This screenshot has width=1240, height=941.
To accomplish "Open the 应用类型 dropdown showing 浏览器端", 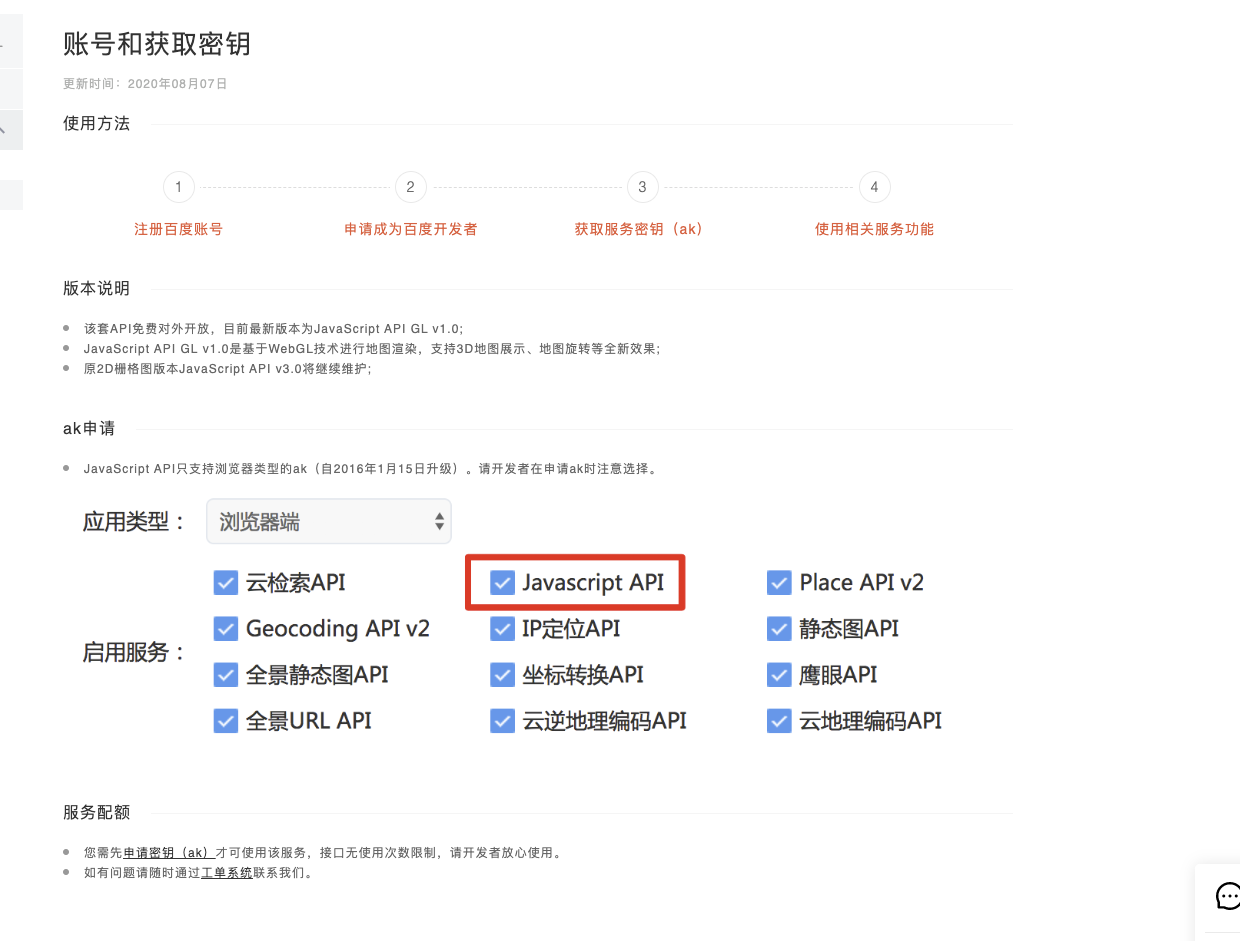I will pyautogui.click(x=328, y=521).
